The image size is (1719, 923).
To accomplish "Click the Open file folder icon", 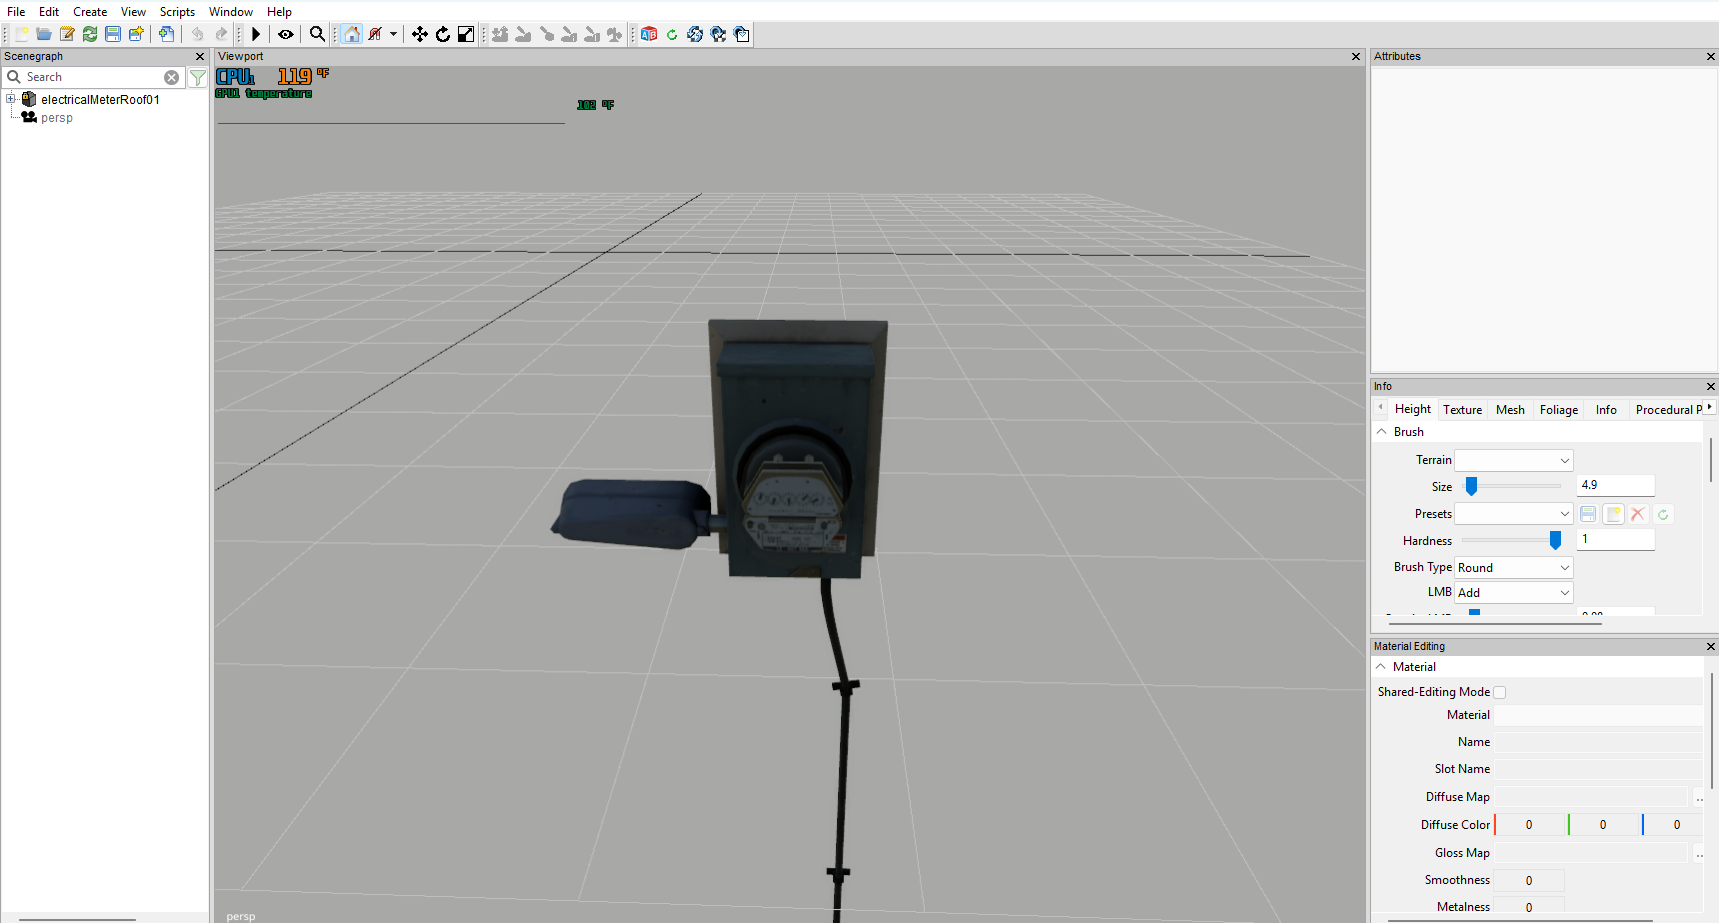I will click(44, 34).
